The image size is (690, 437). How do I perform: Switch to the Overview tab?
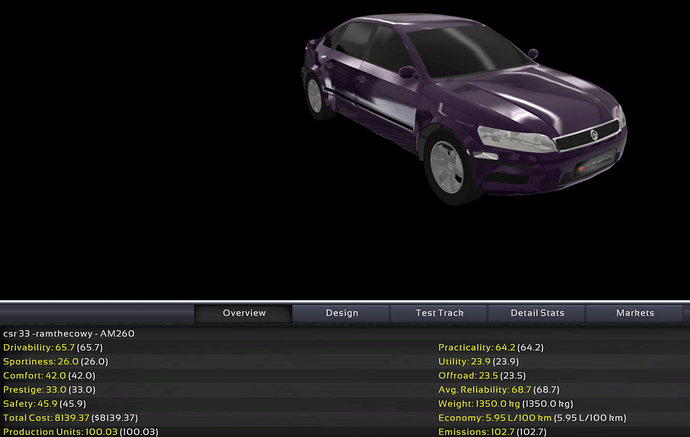coord(244,313)
